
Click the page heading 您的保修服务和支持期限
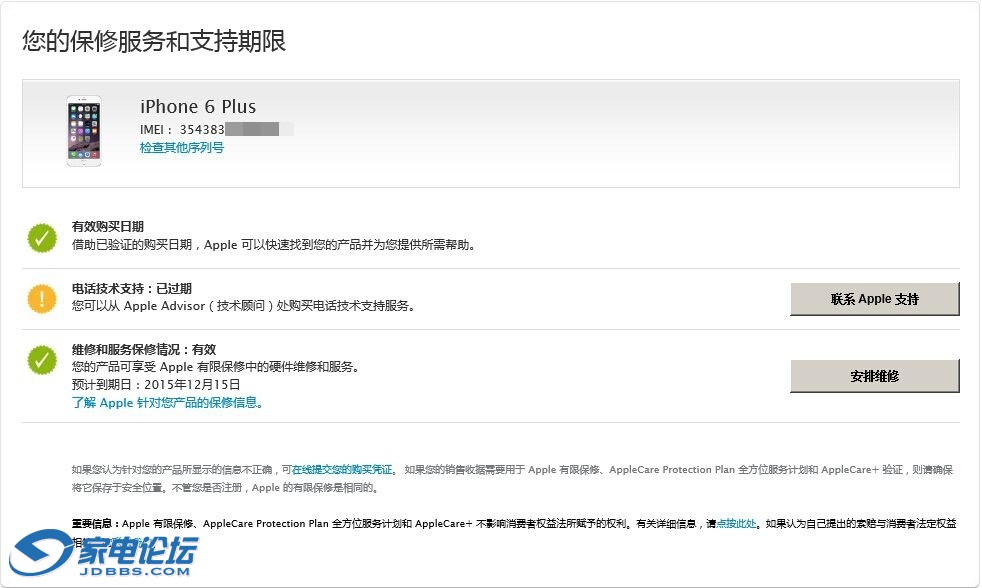[x=154, y=41]
